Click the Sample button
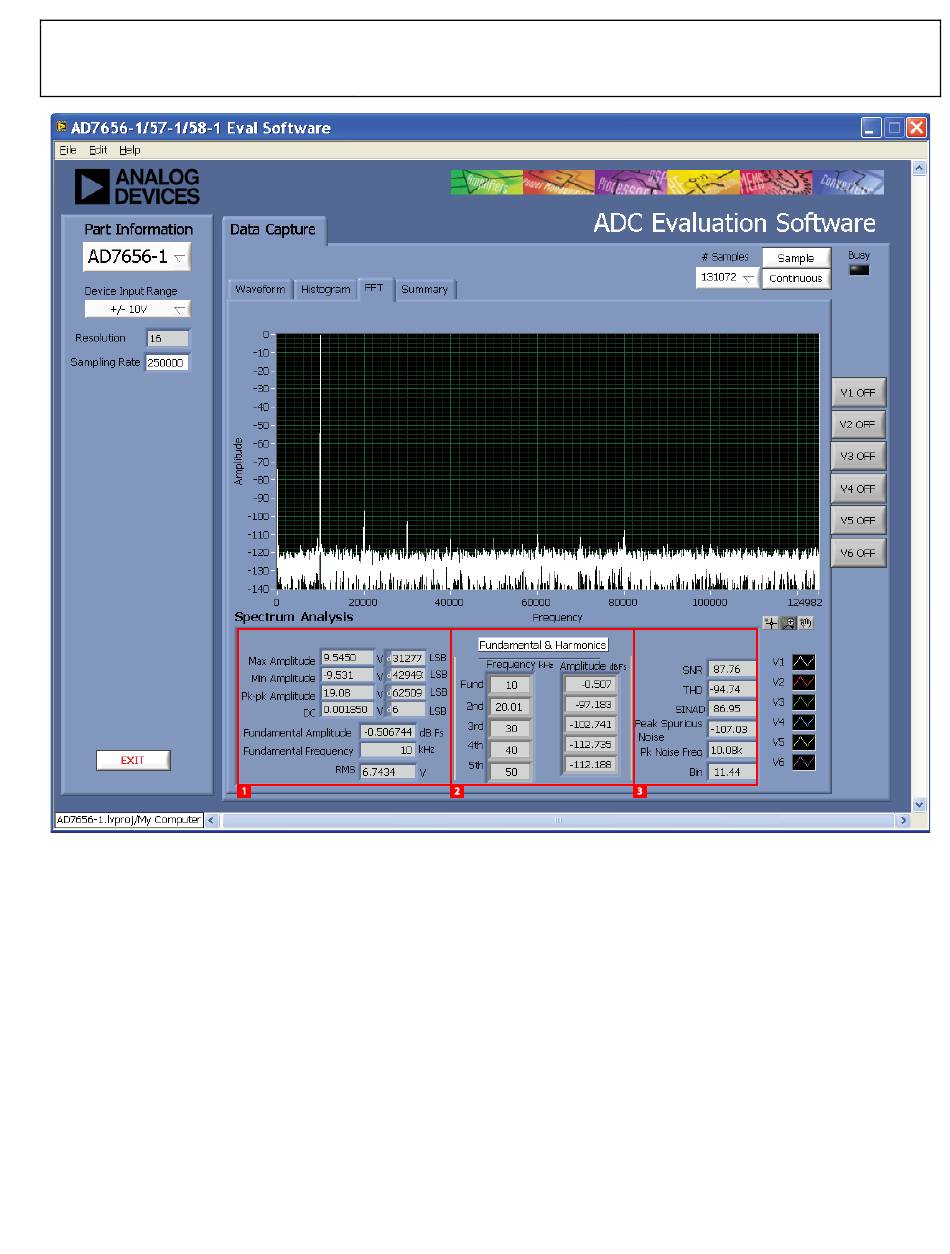Image resolution: width=950 pixels, height=1254 pixels. [x=796, y=258]
